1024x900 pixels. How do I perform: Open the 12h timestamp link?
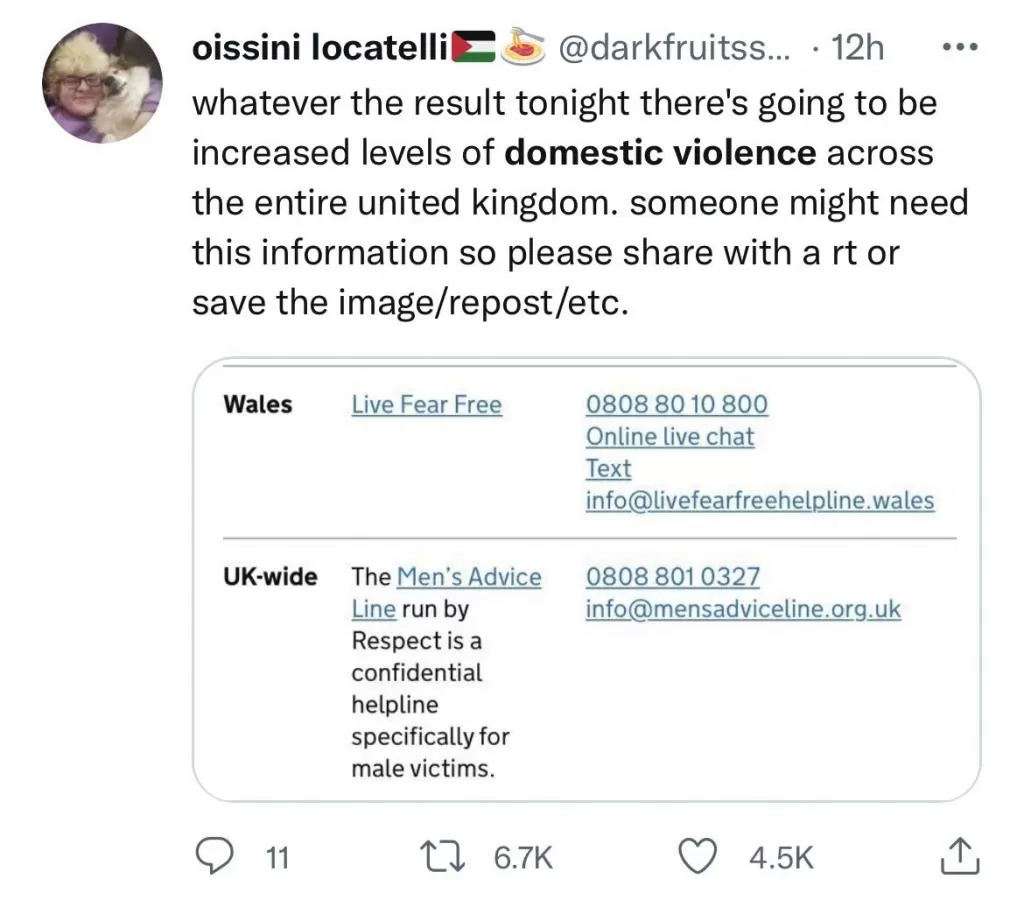click(857, 48)
